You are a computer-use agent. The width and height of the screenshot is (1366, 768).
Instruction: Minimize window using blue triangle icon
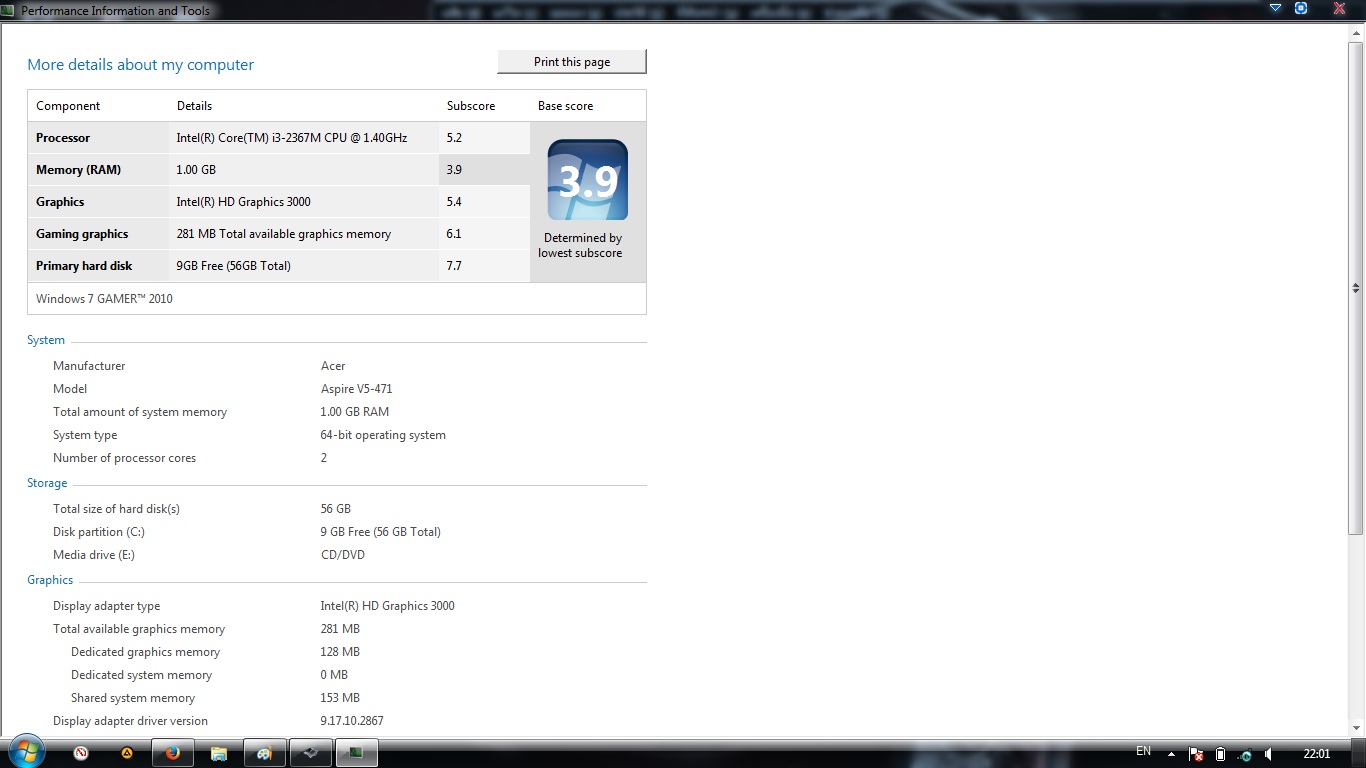coord(1275,8)
